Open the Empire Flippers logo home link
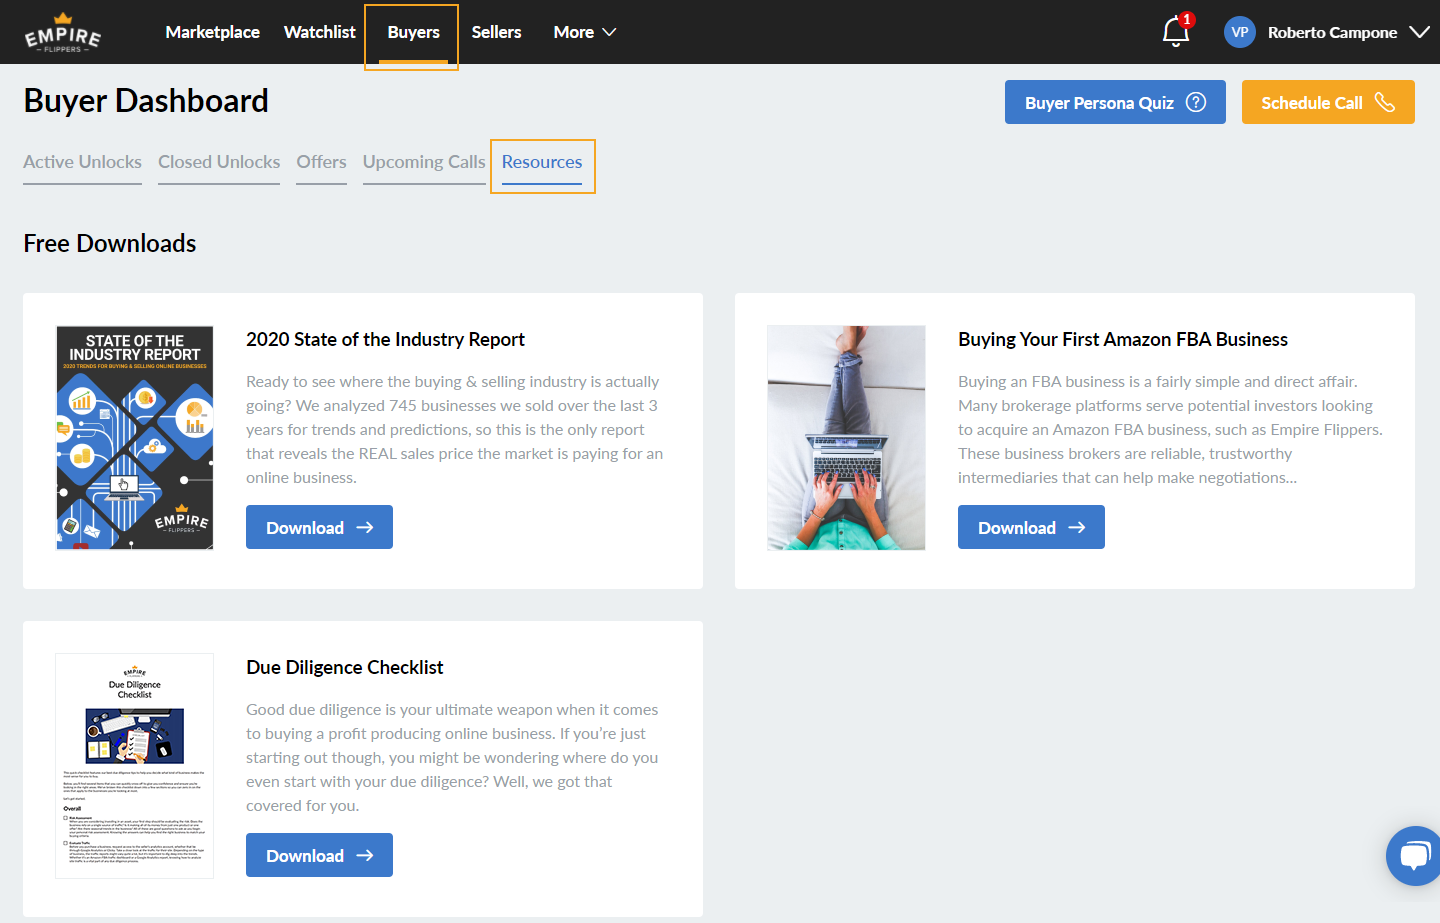This screenshot has height=923, width=1440. pyautogui.click(x=63, y=32)
